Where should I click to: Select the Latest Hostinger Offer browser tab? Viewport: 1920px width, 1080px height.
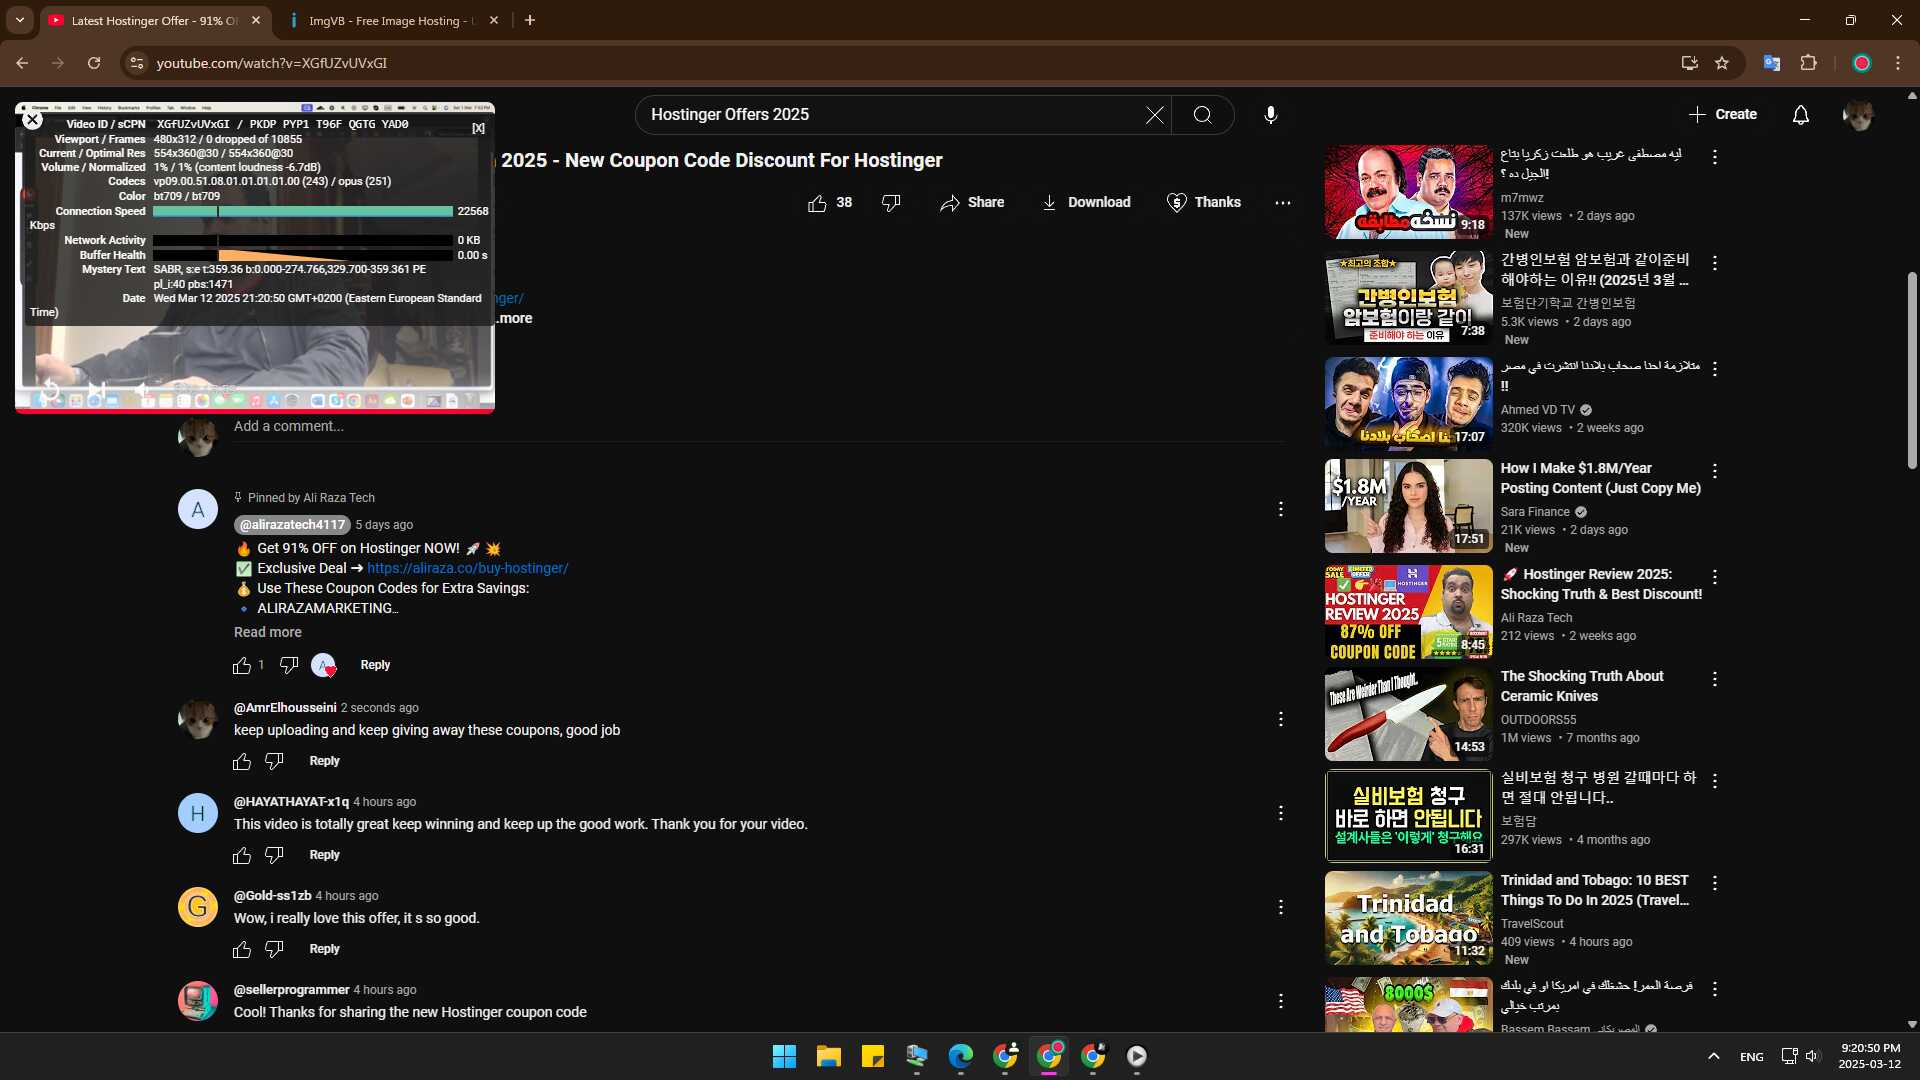click(155, 20)
